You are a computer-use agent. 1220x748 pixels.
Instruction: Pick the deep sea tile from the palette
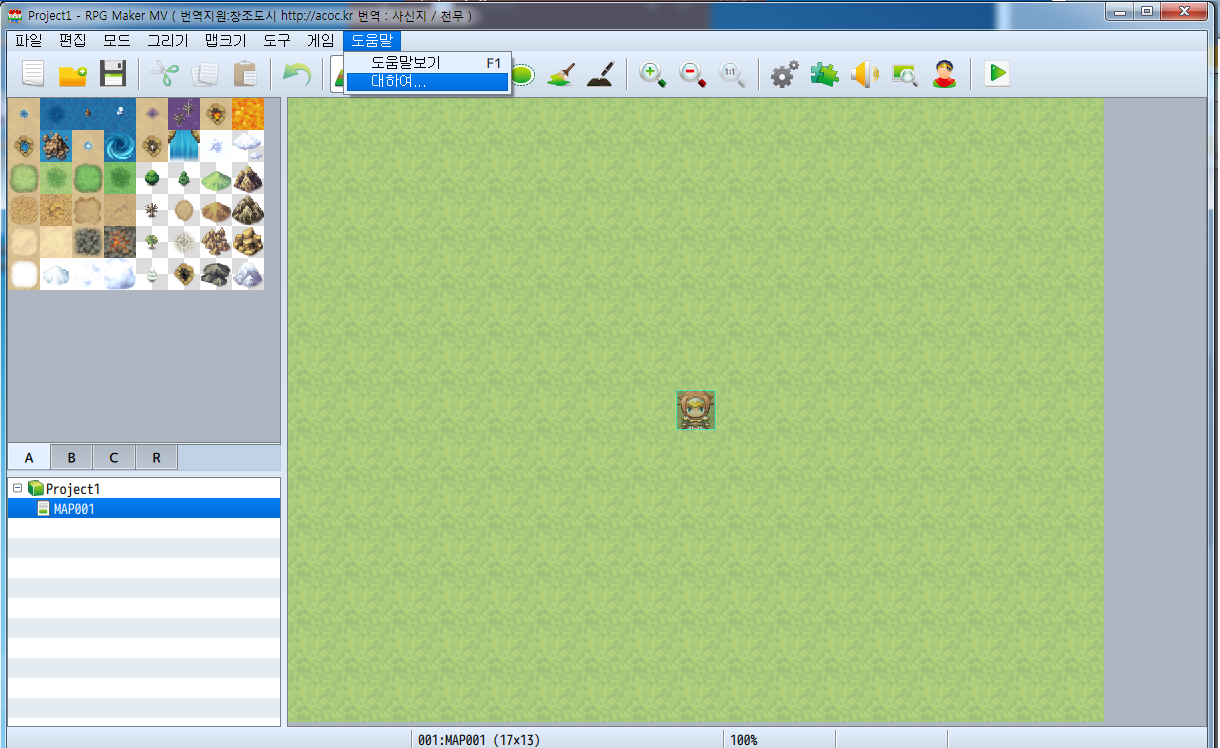pyautogui.click(x=56, y=114)
